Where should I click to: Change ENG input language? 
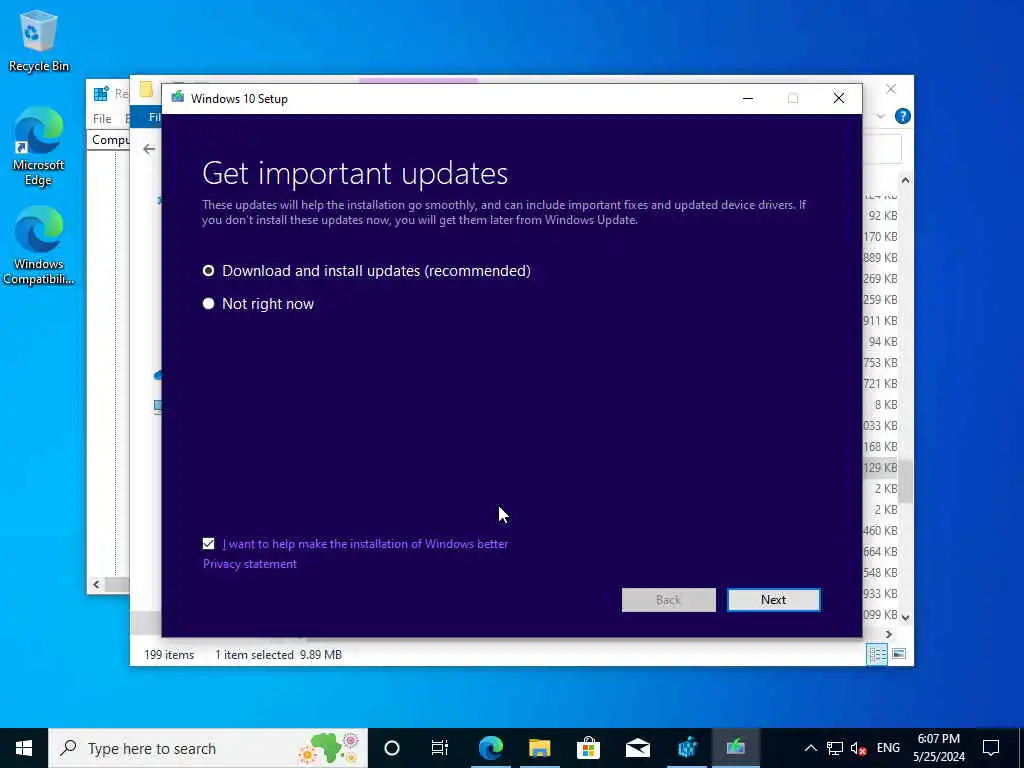(x=888, y=748)
